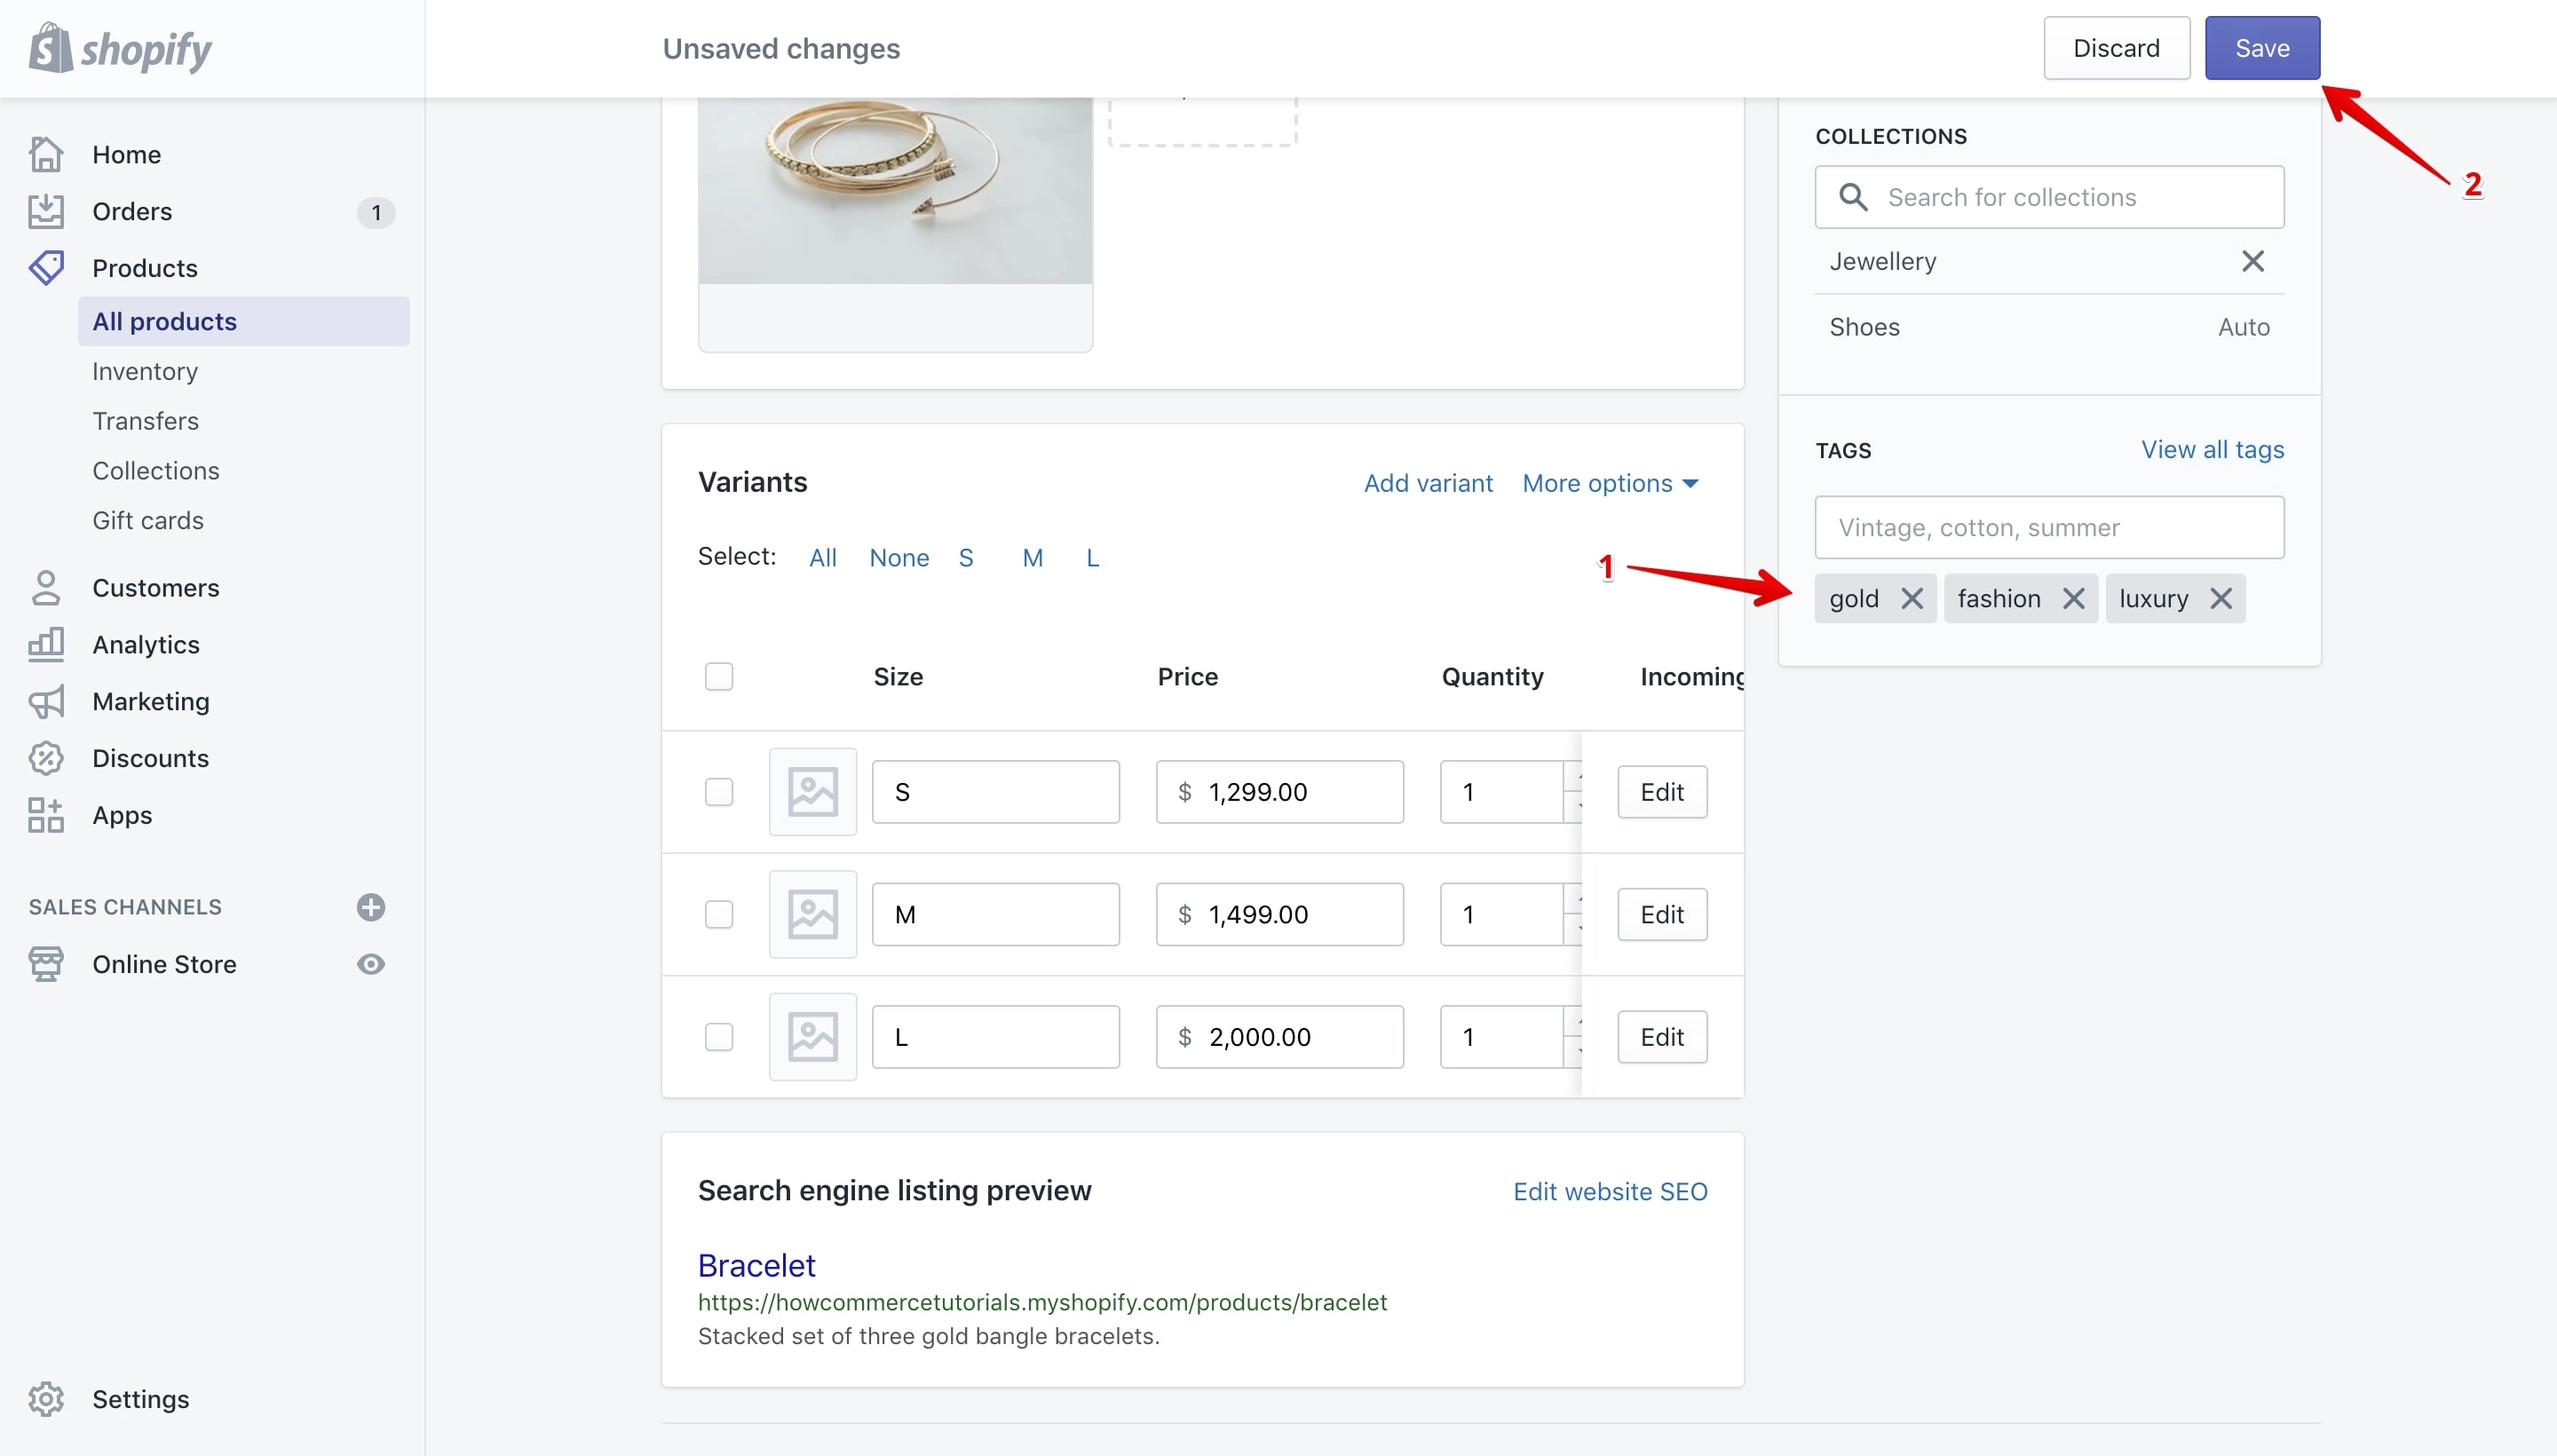This screenshot has height=1456, width=2557.
Task: Click quantity stepper for variant S
Action: click(x=1573, y=792)
